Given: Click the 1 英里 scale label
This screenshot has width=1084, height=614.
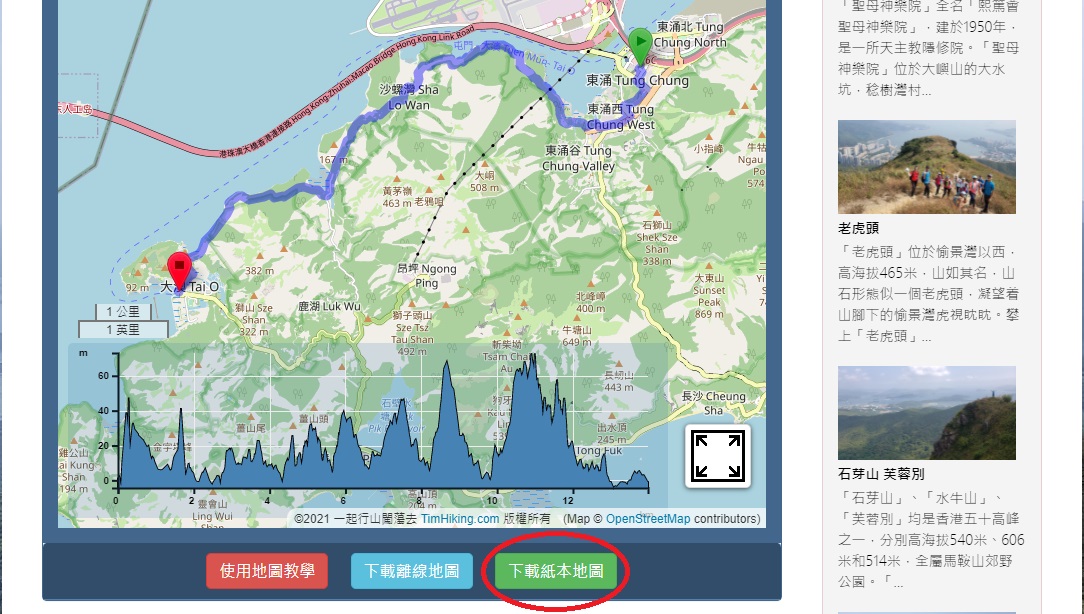Looking at the screenshot, I should click(x=123, y=330).
